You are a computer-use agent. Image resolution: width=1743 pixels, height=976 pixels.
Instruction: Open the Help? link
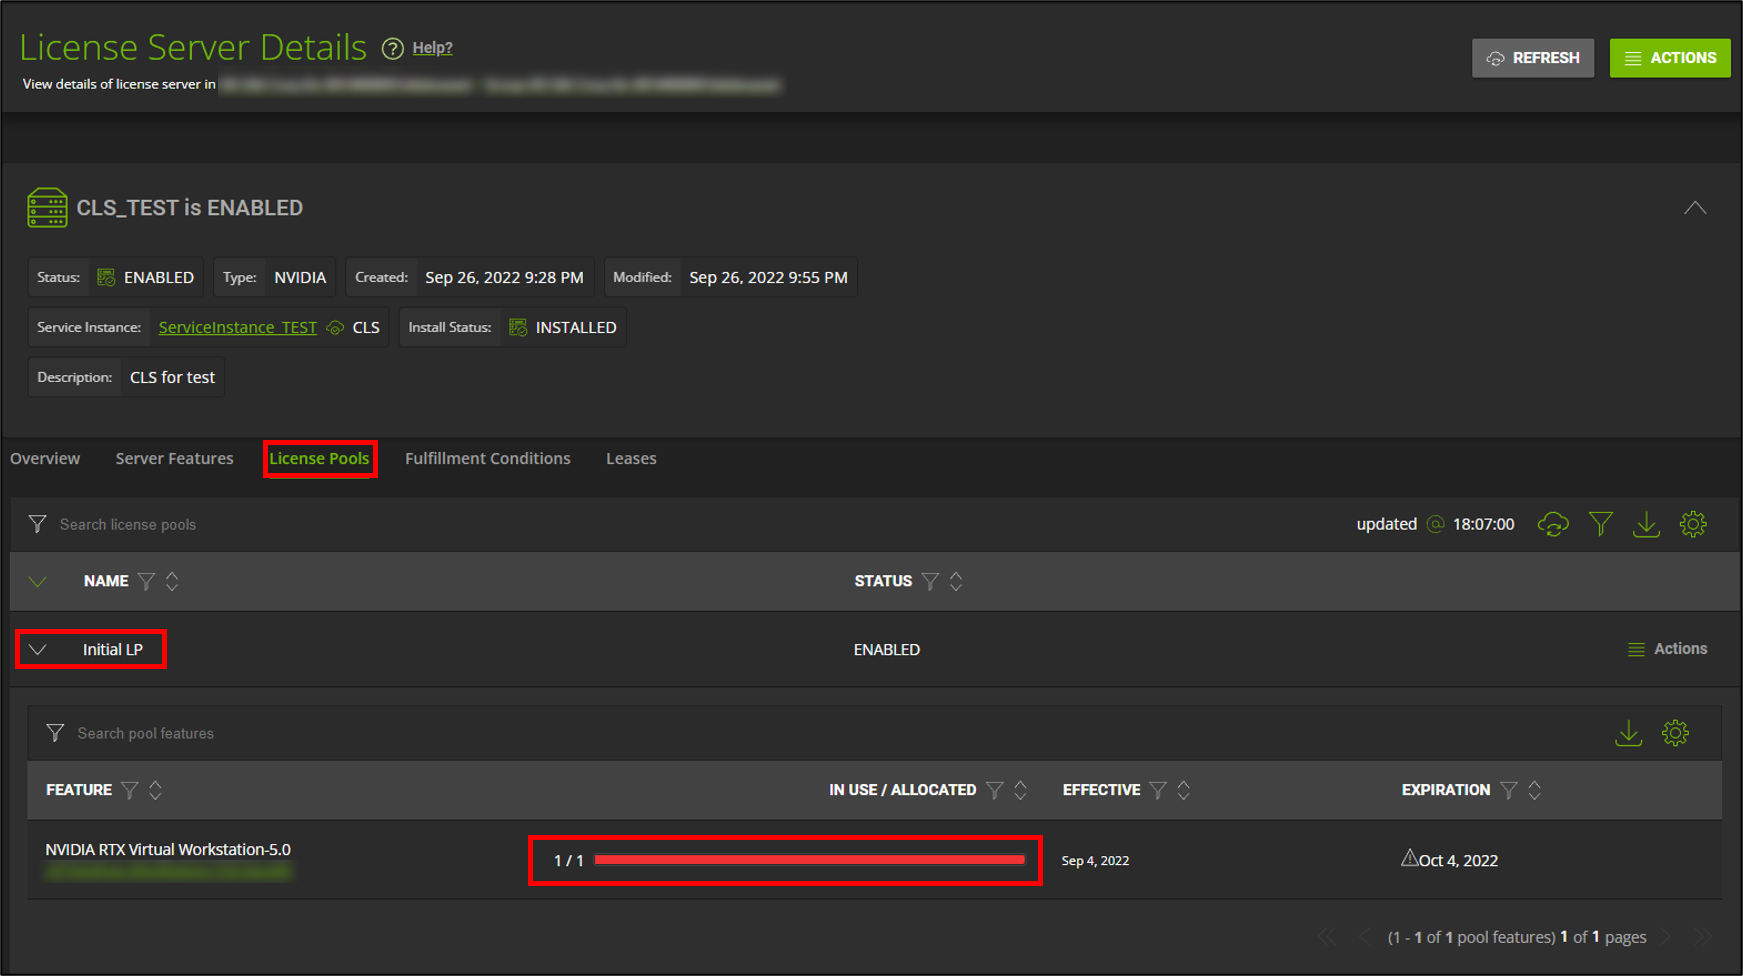pos(432,48)
